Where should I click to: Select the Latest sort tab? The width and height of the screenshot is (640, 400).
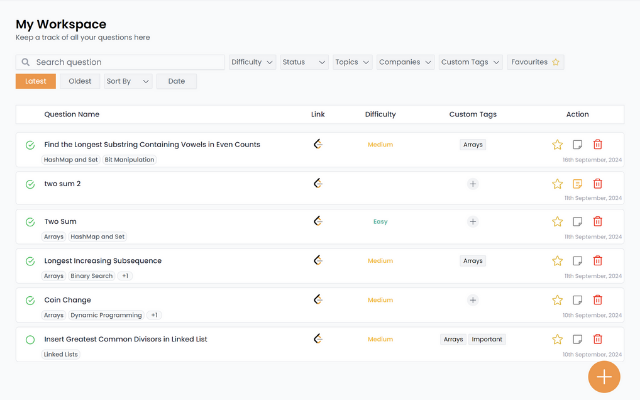point(35,81)
